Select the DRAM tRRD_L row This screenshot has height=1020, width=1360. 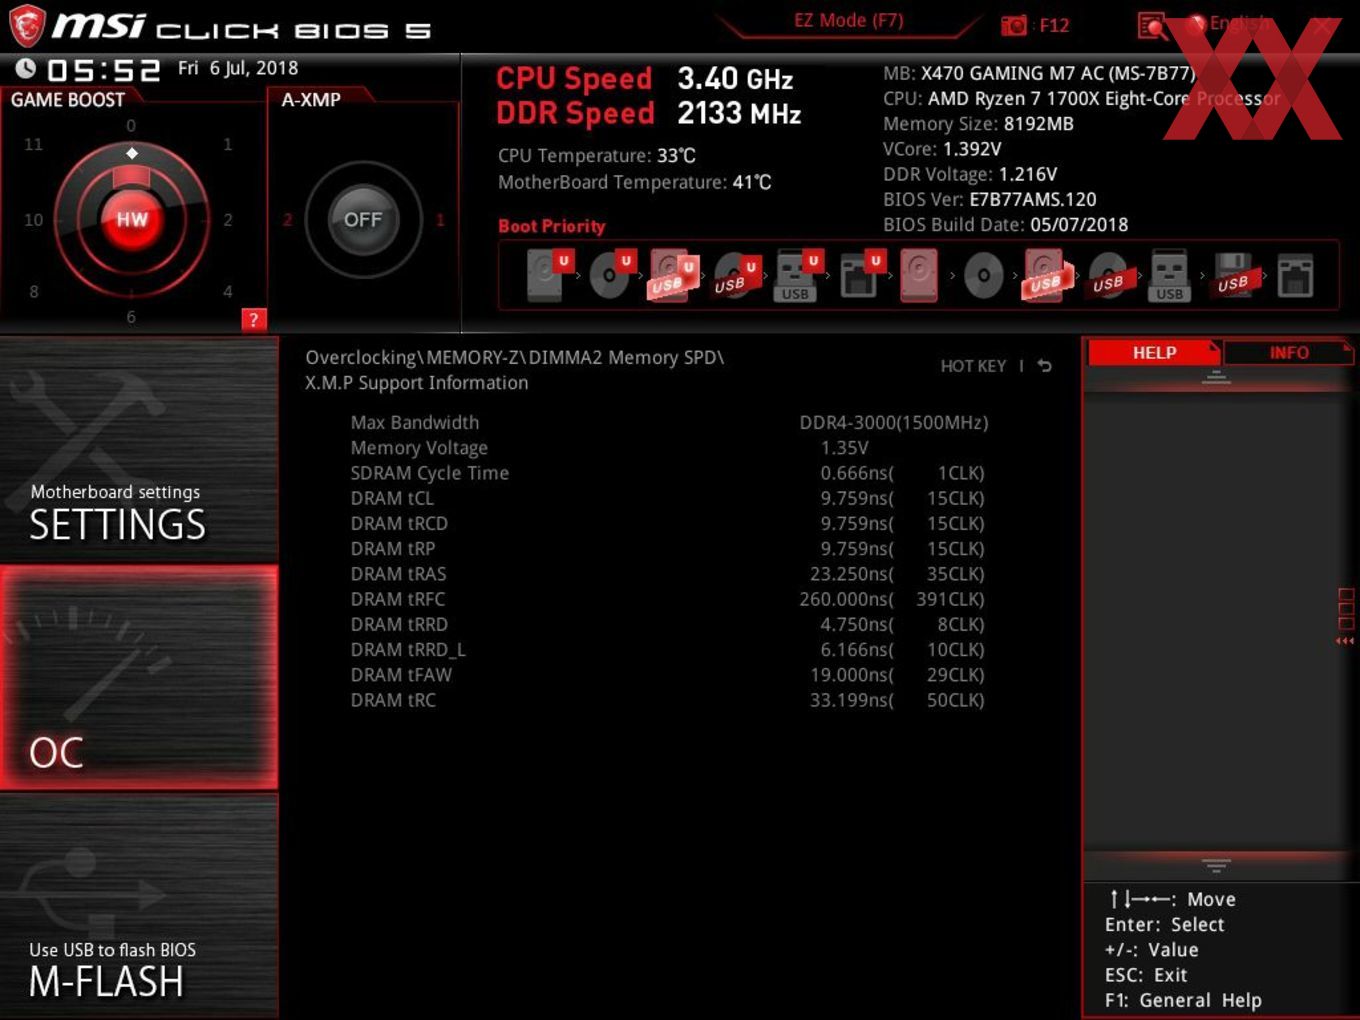(x=669, y=650)
